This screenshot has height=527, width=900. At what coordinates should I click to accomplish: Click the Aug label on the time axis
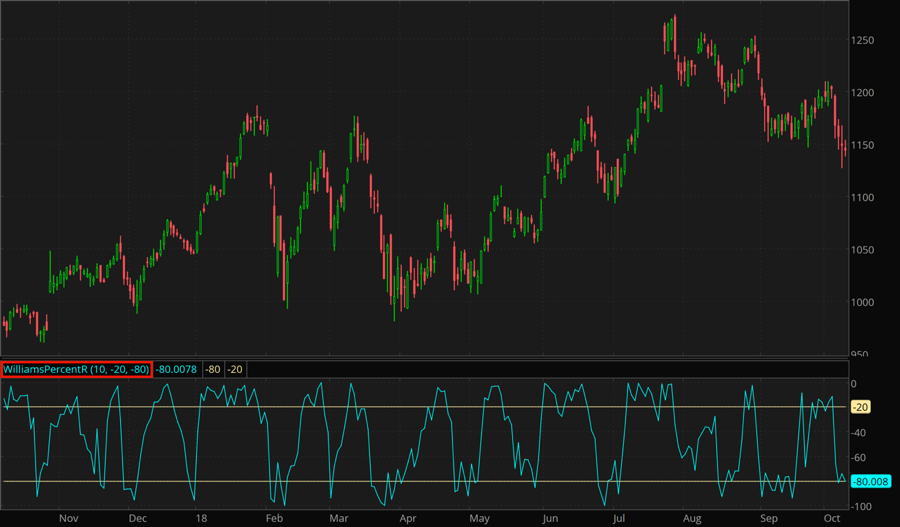tap(690, 519)
